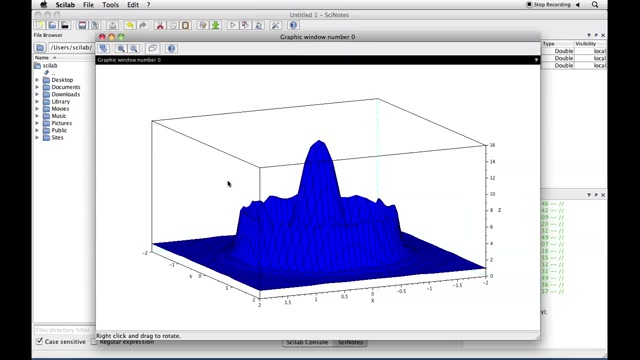Click the Print icon in SciNotes toolbar
Image resolution: width=640 pixels, height=360 pixels.
(113, 25)
